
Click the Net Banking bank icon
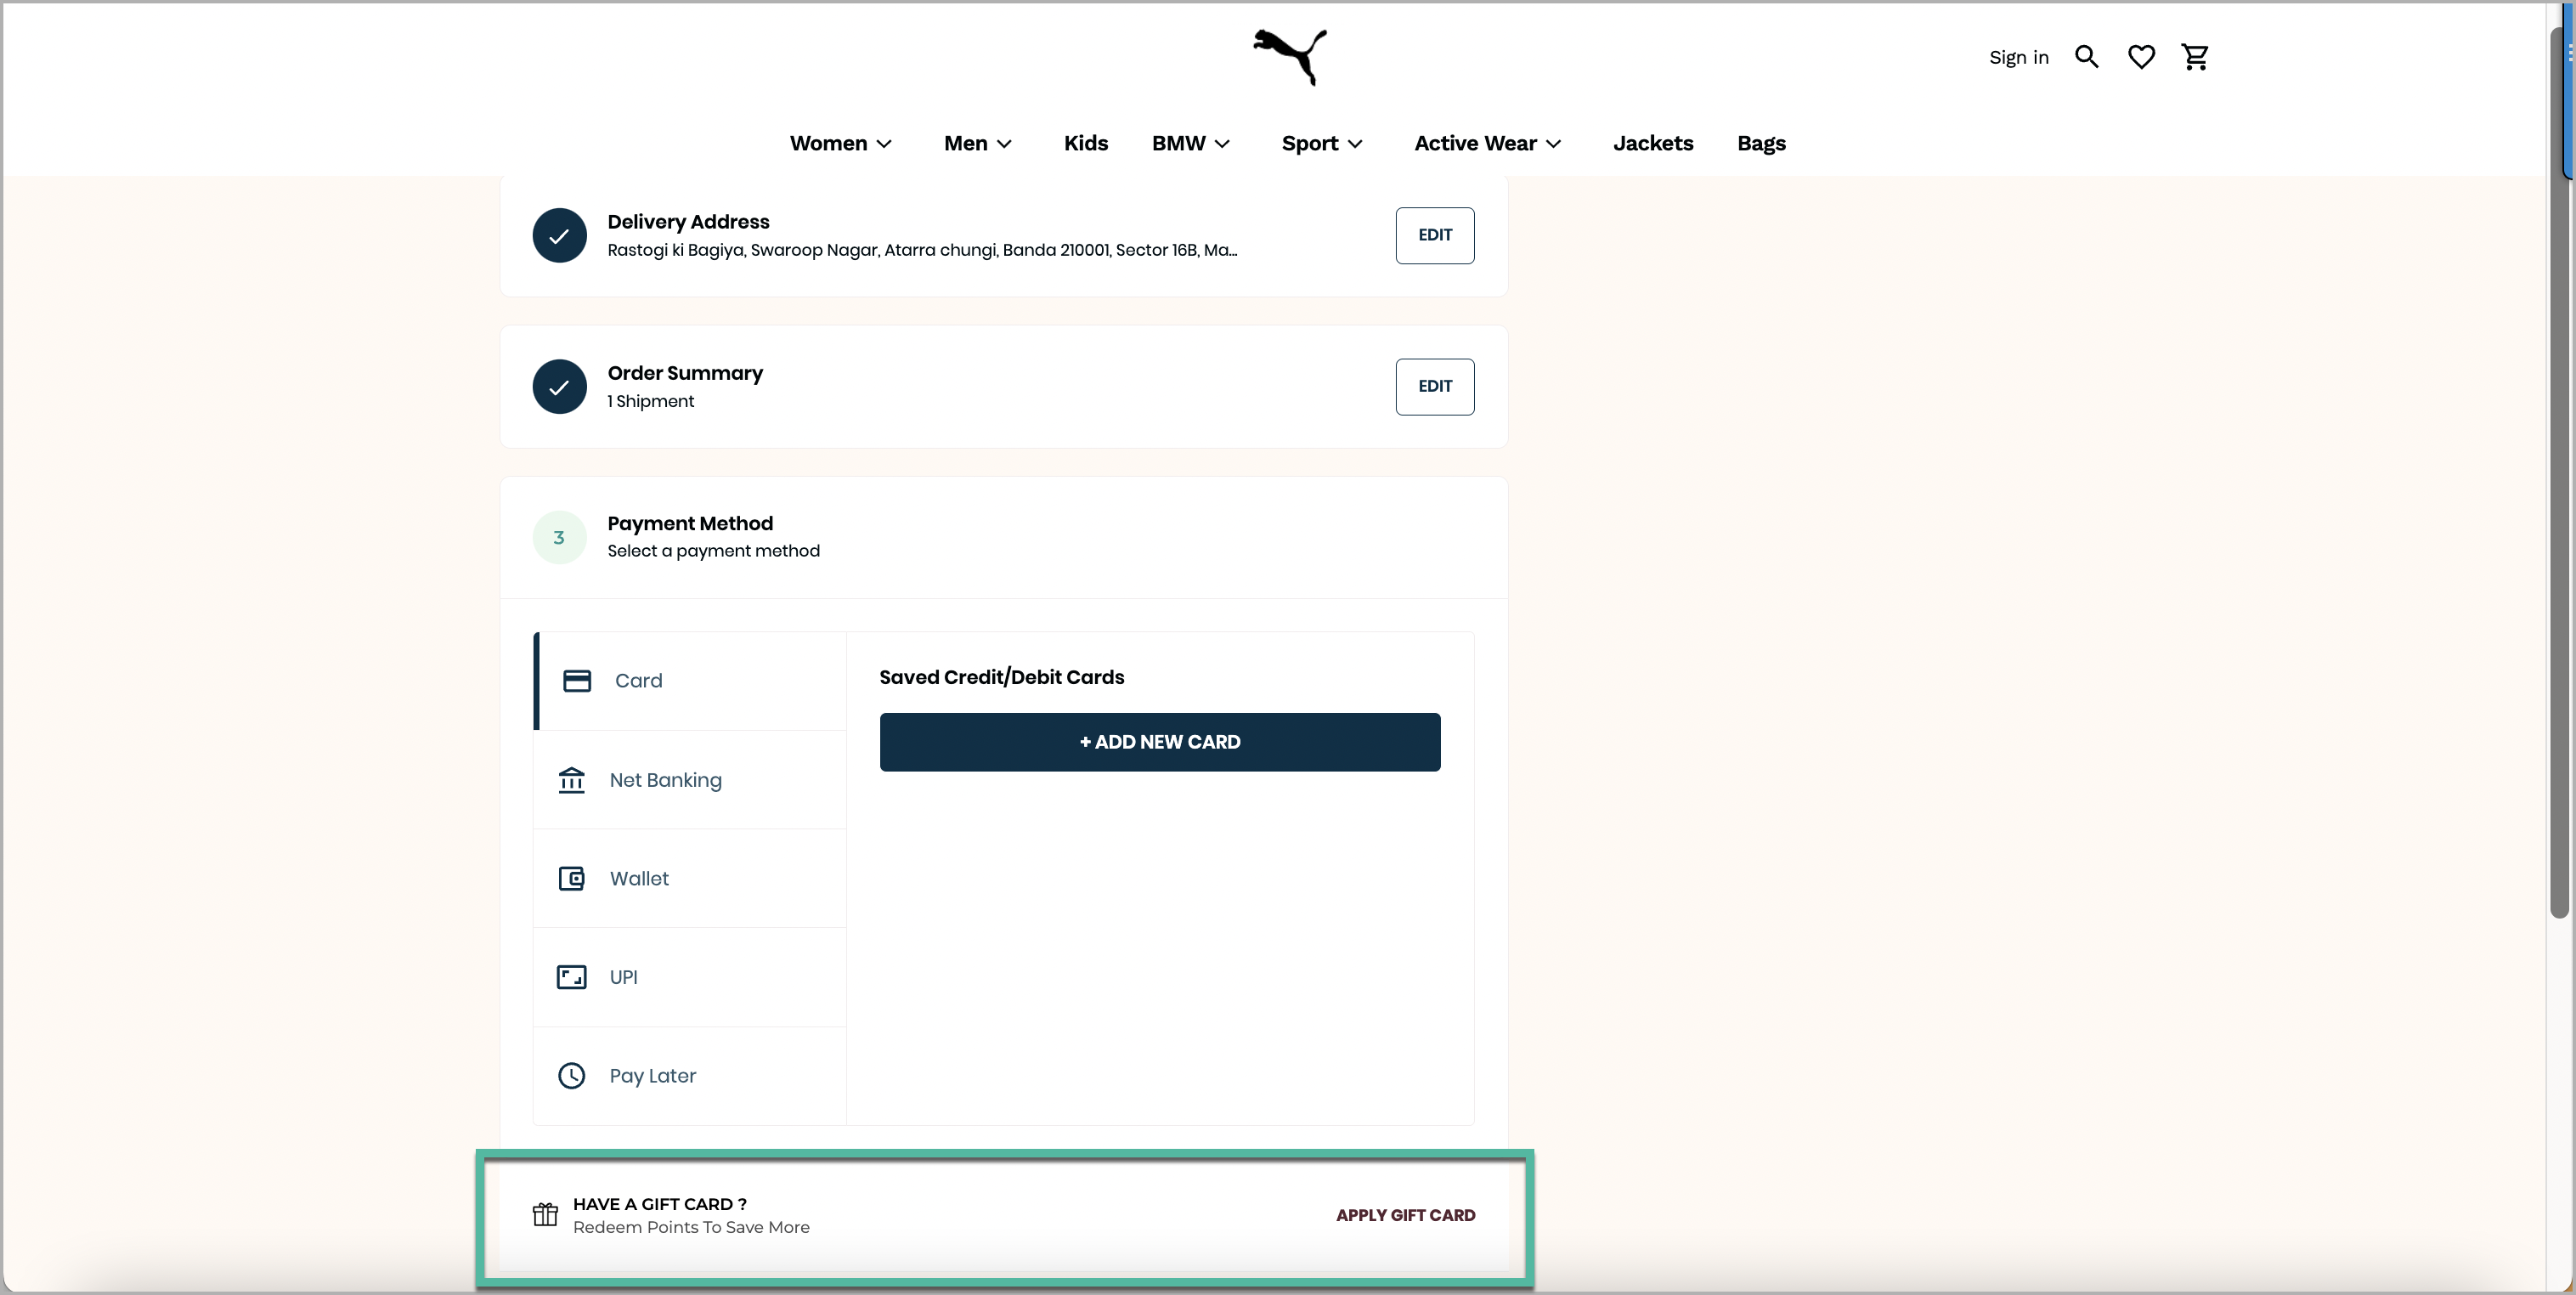pyautogui.click(x=571, y=780)
